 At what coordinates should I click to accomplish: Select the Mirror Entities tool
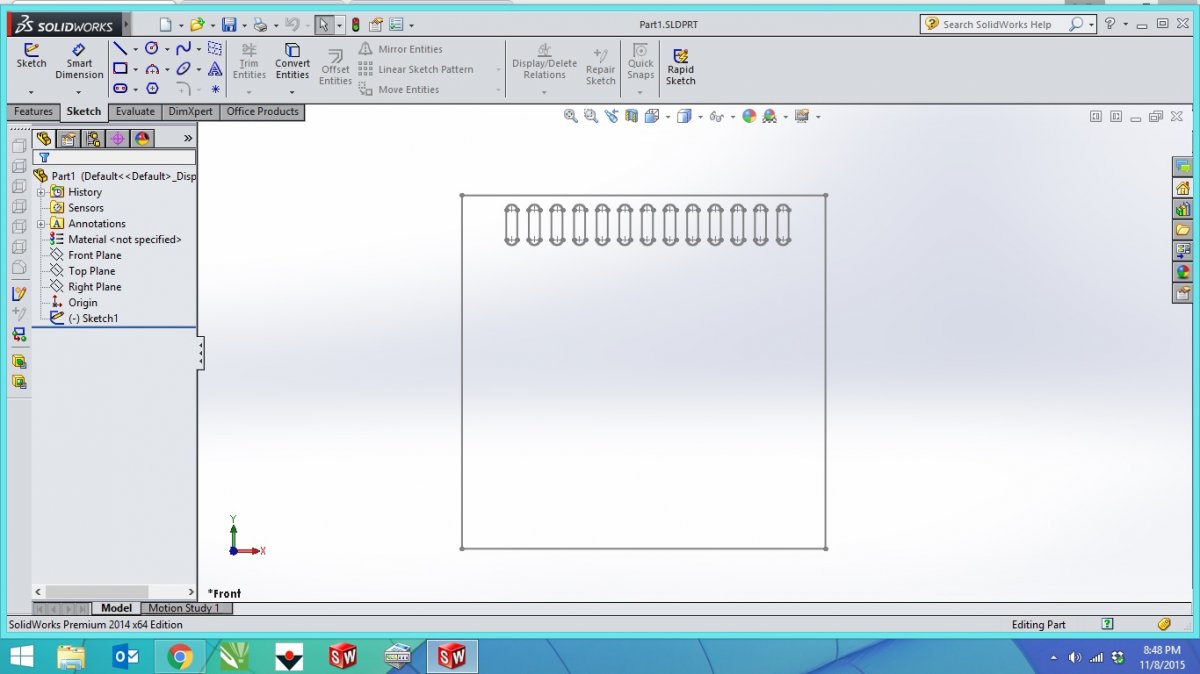(400, 49)
